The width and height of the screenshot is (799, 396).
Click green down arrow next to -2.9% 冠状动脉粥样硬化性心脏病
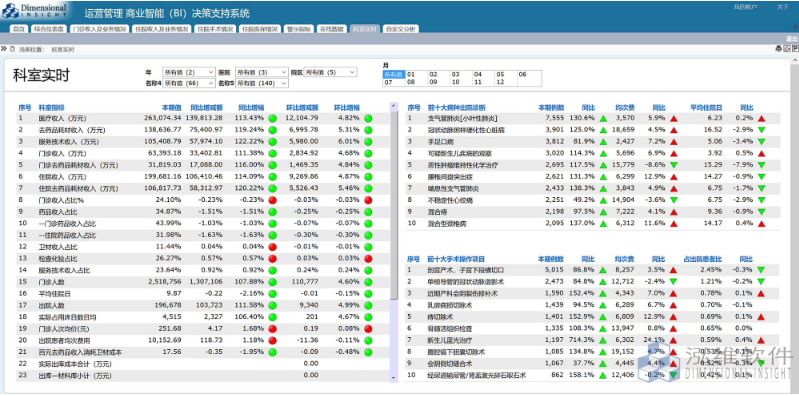click(x=761, y=130)
